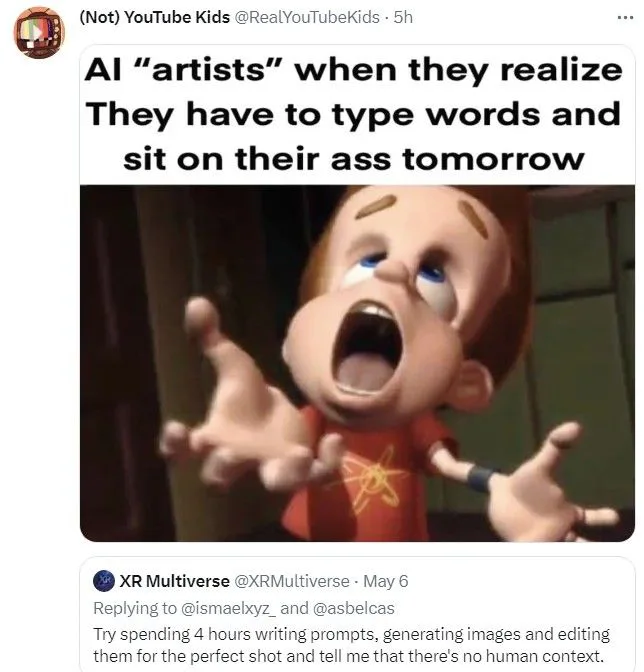Viewport: 644px width, 672px height.
Task: Open the @RealYouTubeKids handle link
Action: coord(306,17)
